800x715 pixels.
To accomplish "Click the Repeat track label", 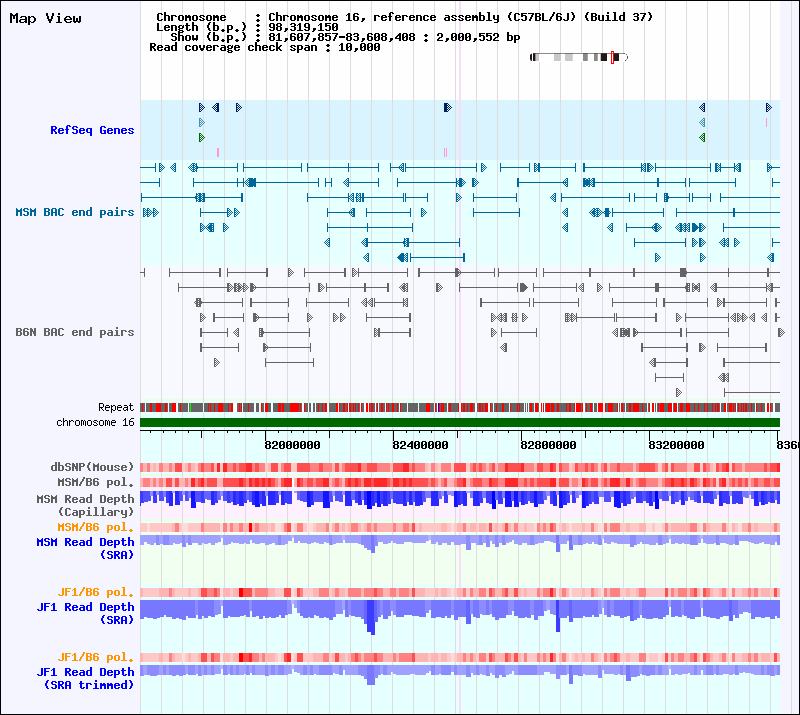I will pos(116,407).
